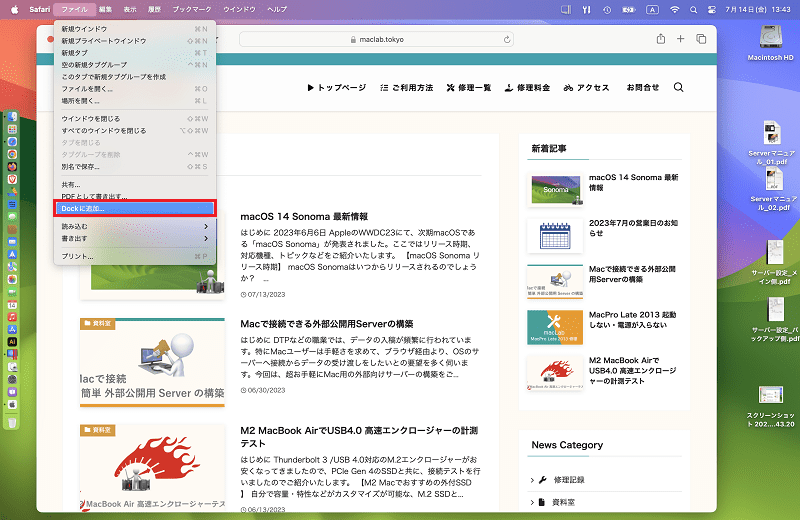Open Safari's share button
Image resolution: width=800 pixels, height=520 pixels.
[661, 39]
